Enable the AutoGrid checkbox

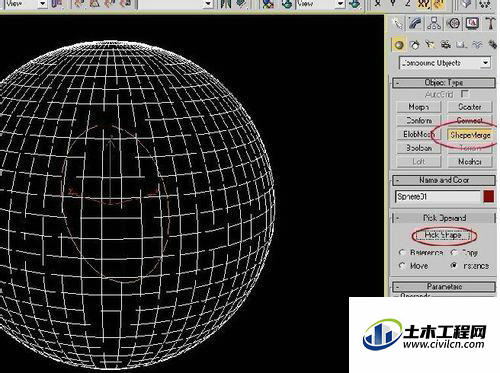pos(465,94)
